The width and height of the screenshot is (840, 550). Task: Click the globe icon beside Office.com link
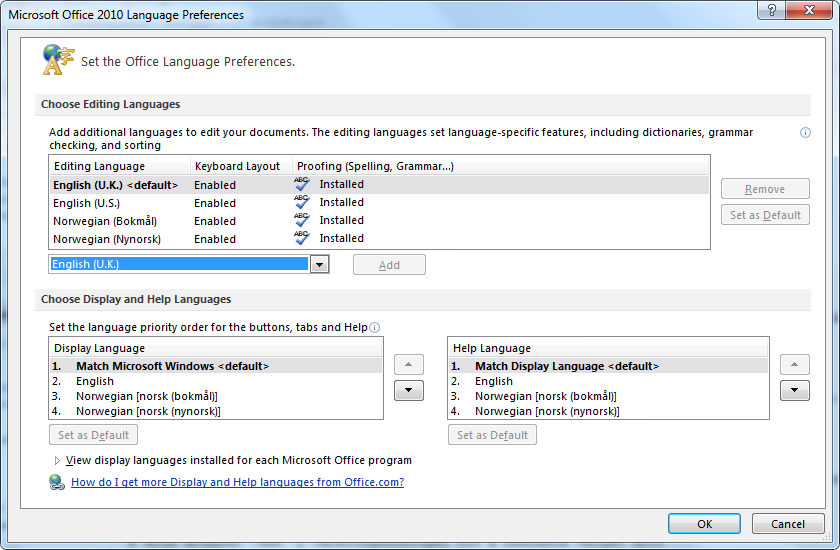57,482
